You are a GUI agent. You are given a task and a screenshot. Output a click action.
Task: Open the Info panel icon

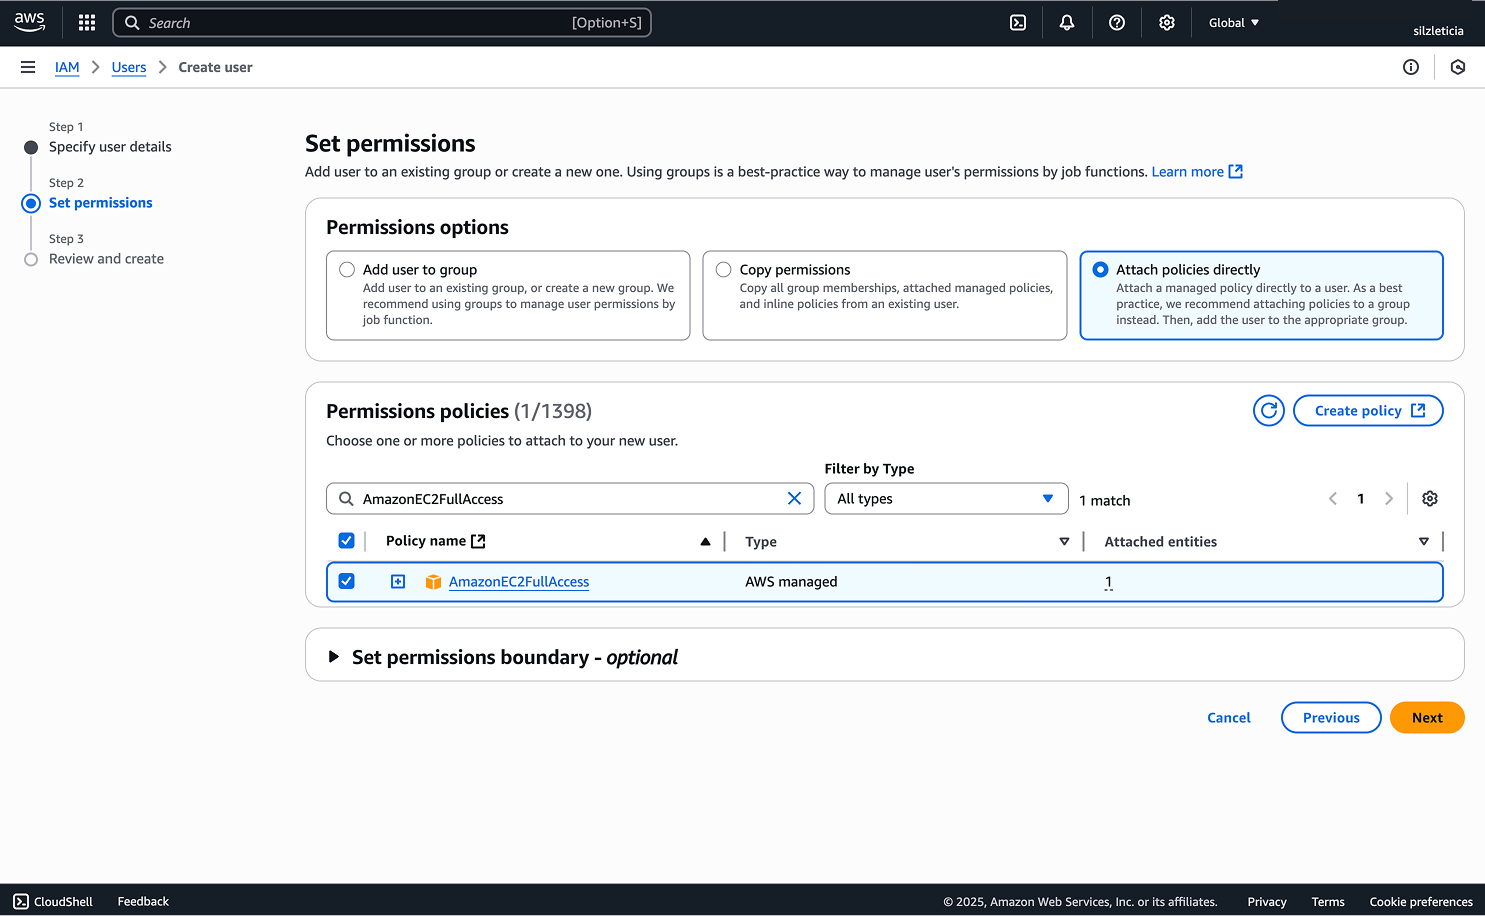point(1411,67)
